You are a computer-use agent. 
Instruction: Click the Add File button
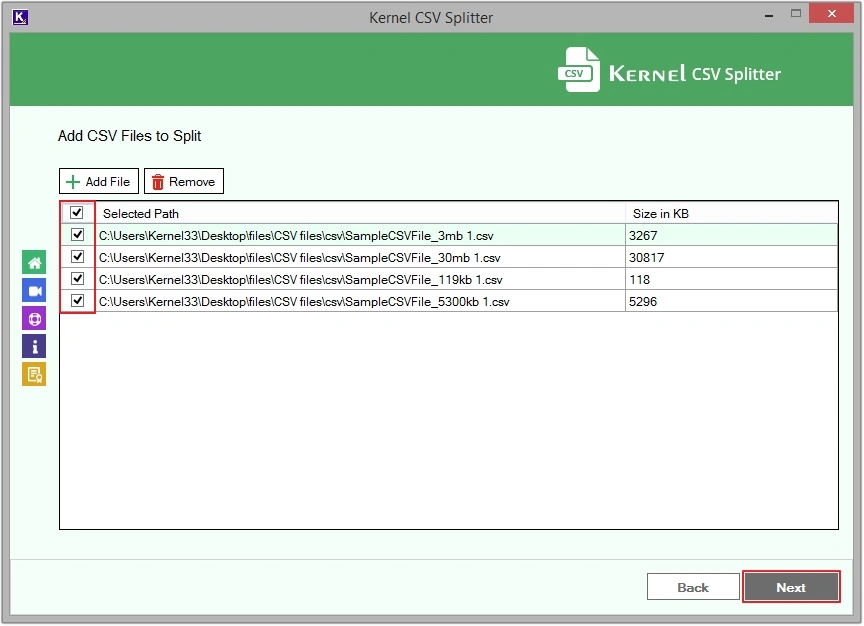click(x=98, y=181)
